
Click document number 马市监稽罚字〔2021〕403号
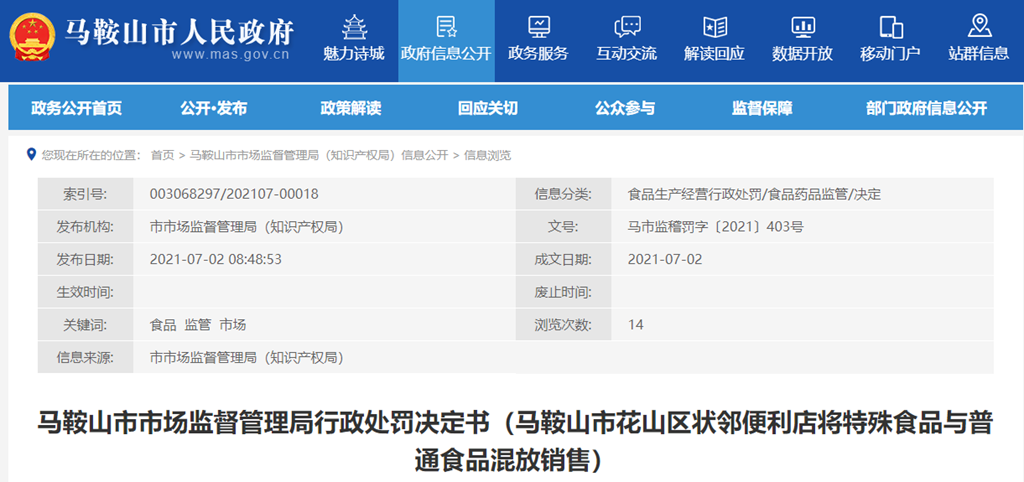tap(715, 227)
